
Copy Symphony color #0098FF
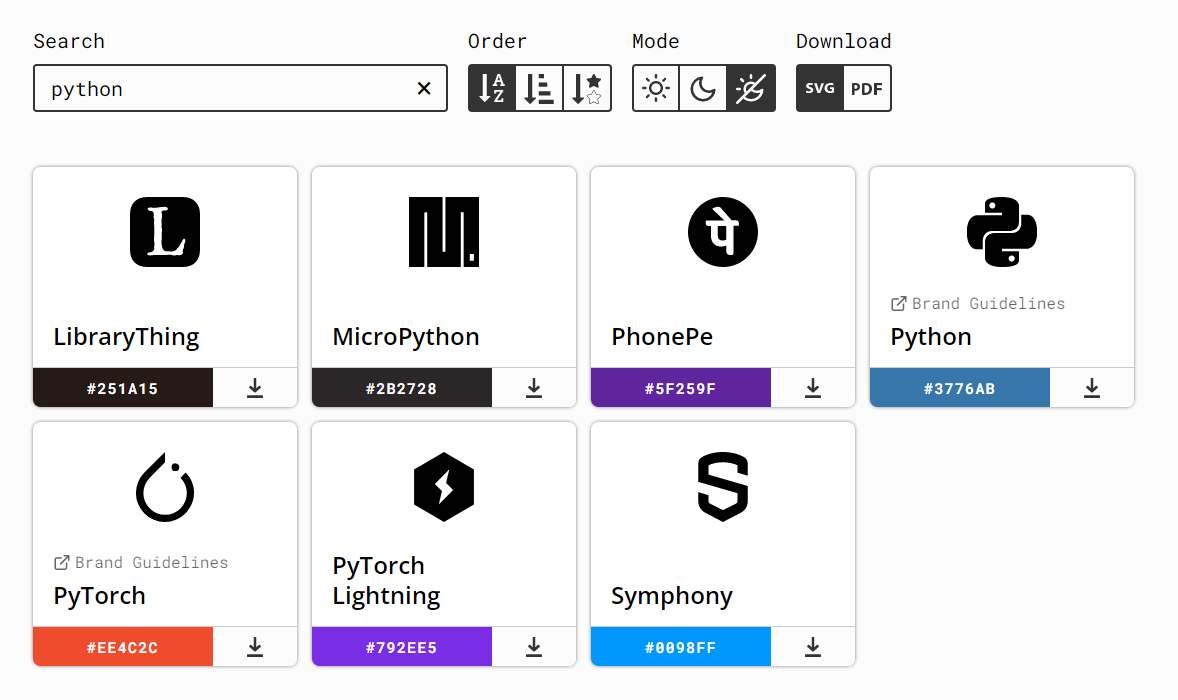(x=681, y=647)
